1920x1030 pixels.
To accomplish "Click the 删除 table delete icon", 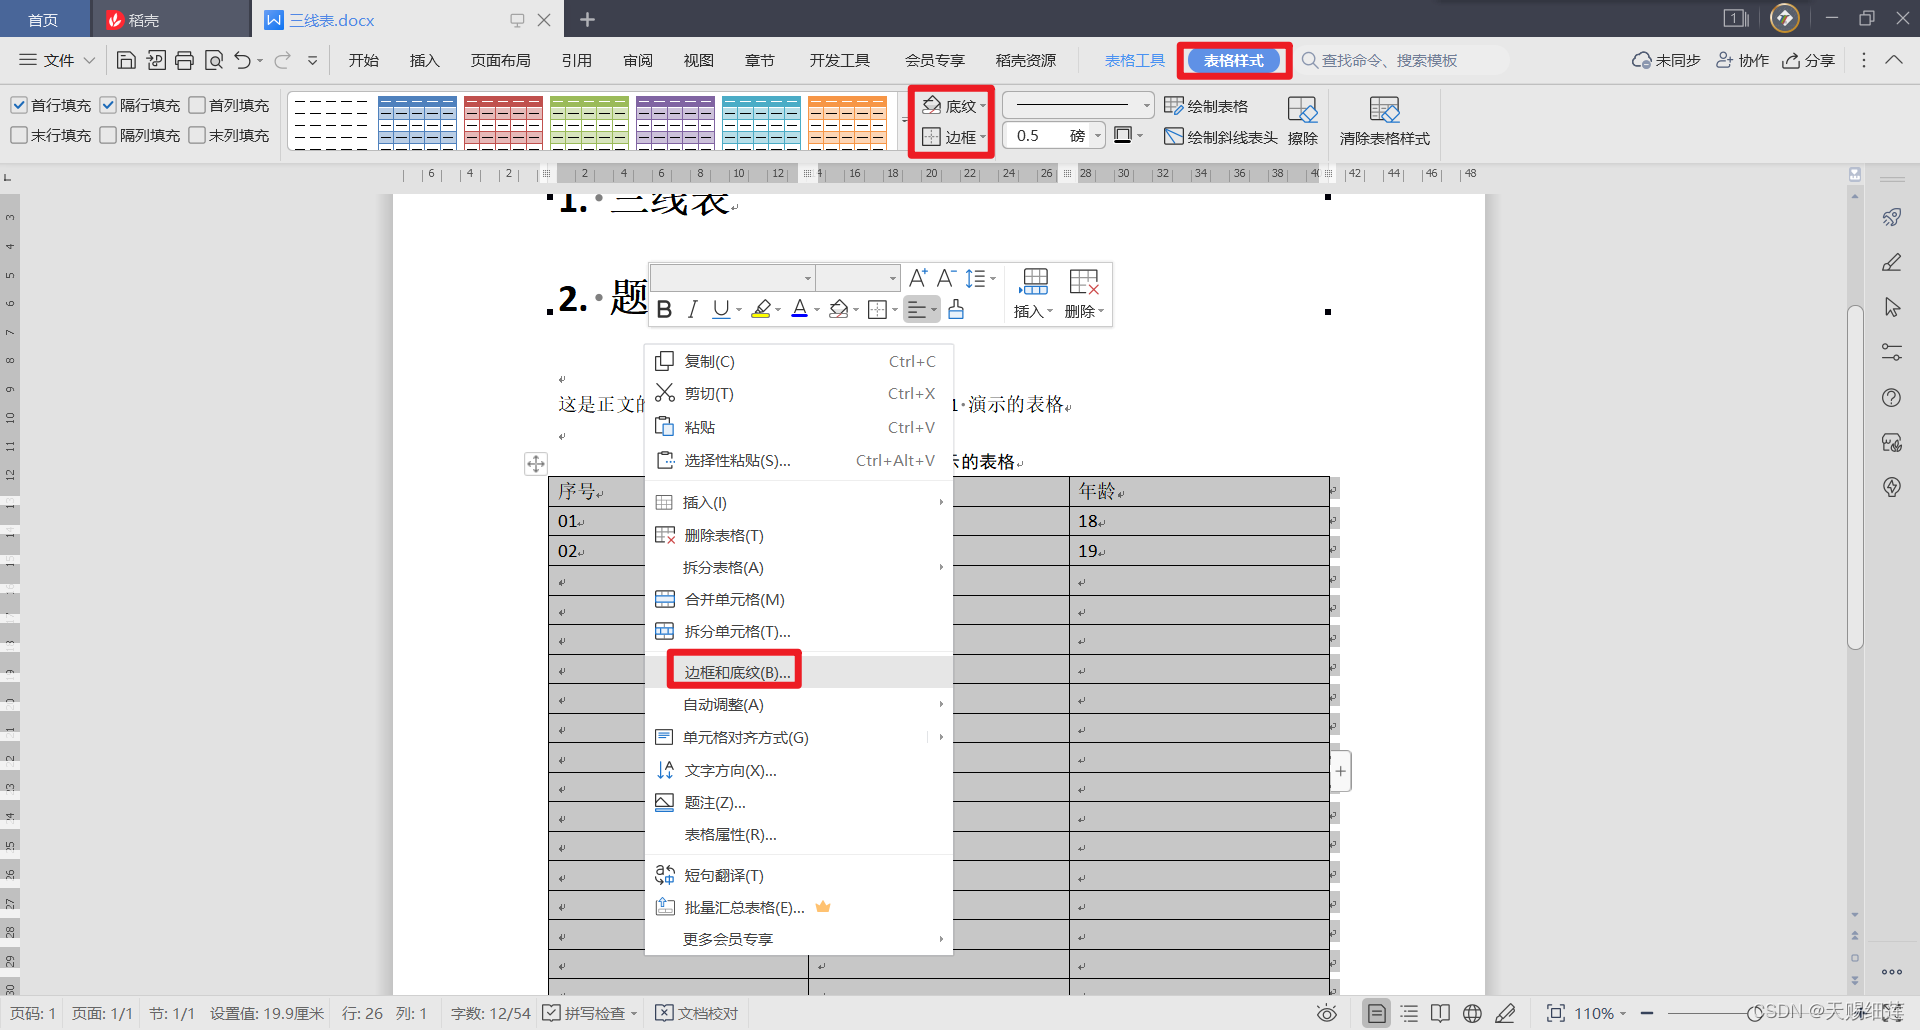I will pos(1084,293).
